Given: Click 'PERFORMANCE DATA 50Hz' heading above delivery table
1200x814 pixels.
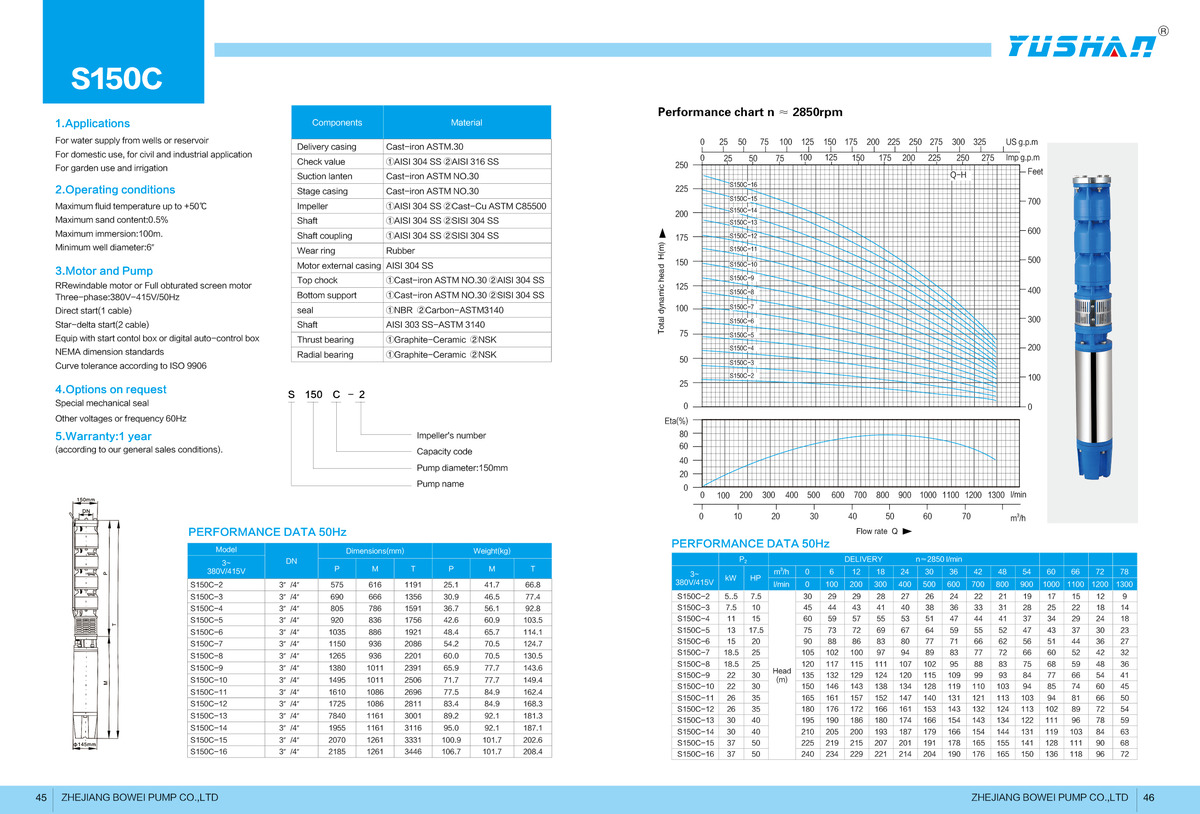Looking at the screenshot, I should point(750,543).
